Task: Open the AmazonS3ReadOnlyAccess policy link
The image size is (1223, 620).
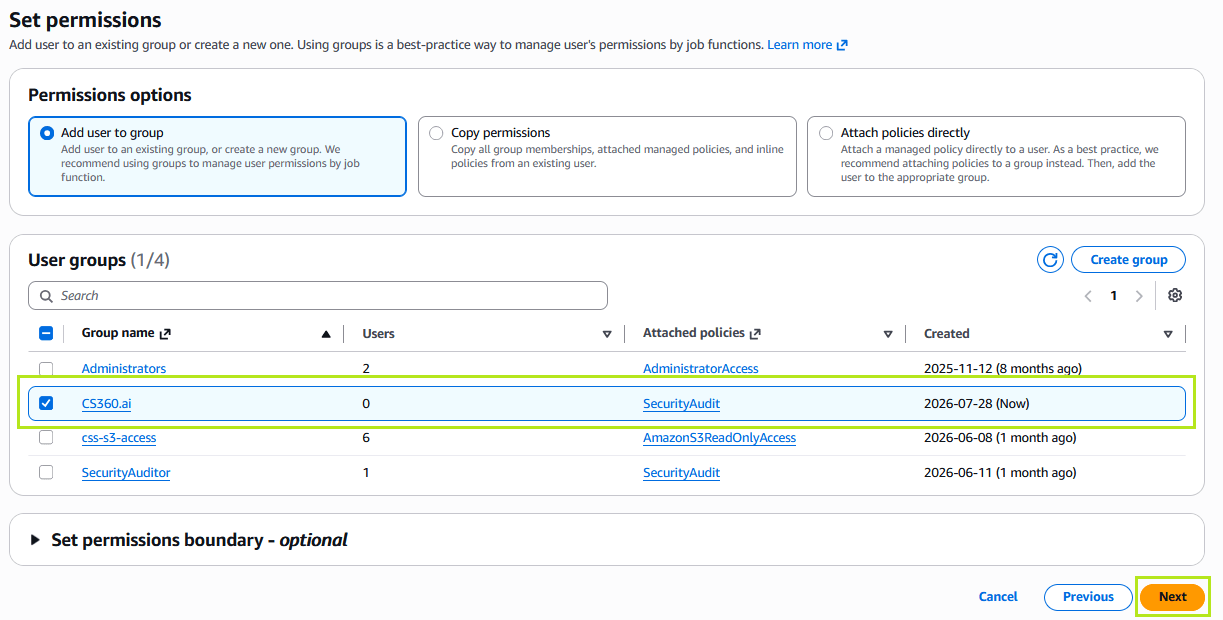Action: click(719, 438)
